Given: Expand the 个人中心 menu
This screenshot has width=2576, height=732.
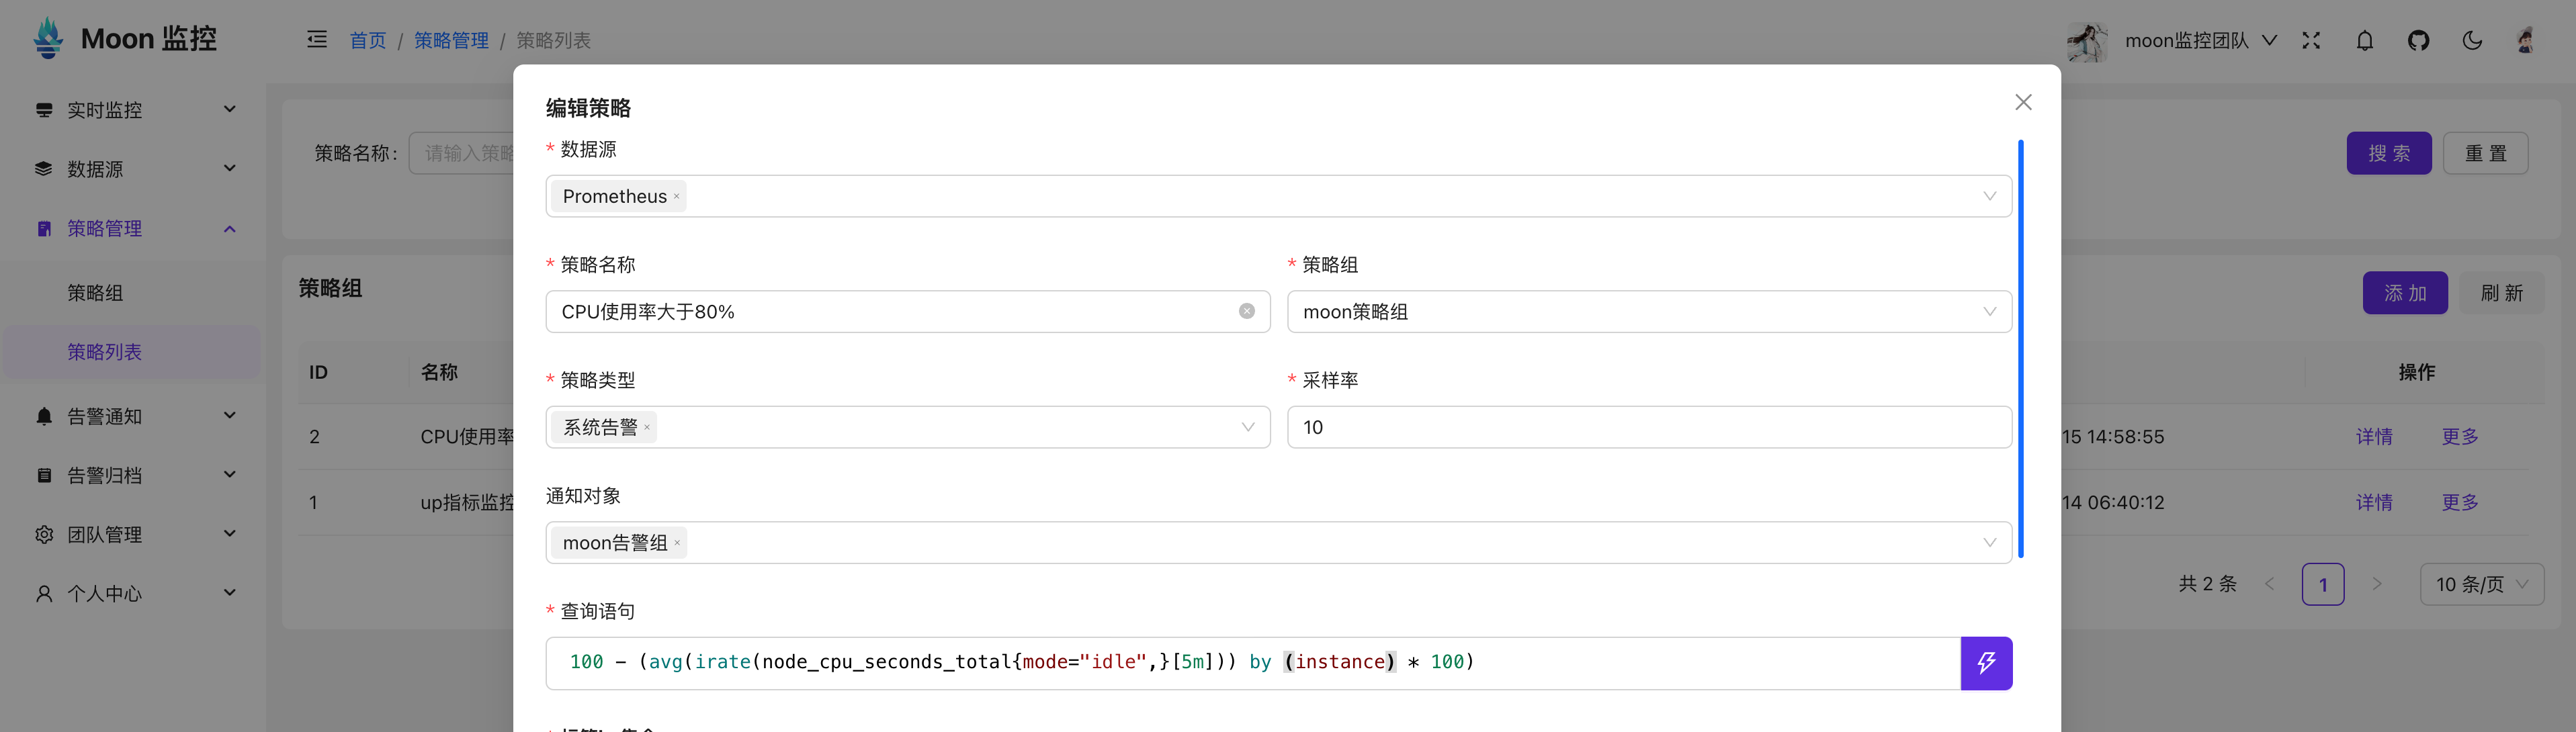Looking at the screenshot, I should point(230,592).
